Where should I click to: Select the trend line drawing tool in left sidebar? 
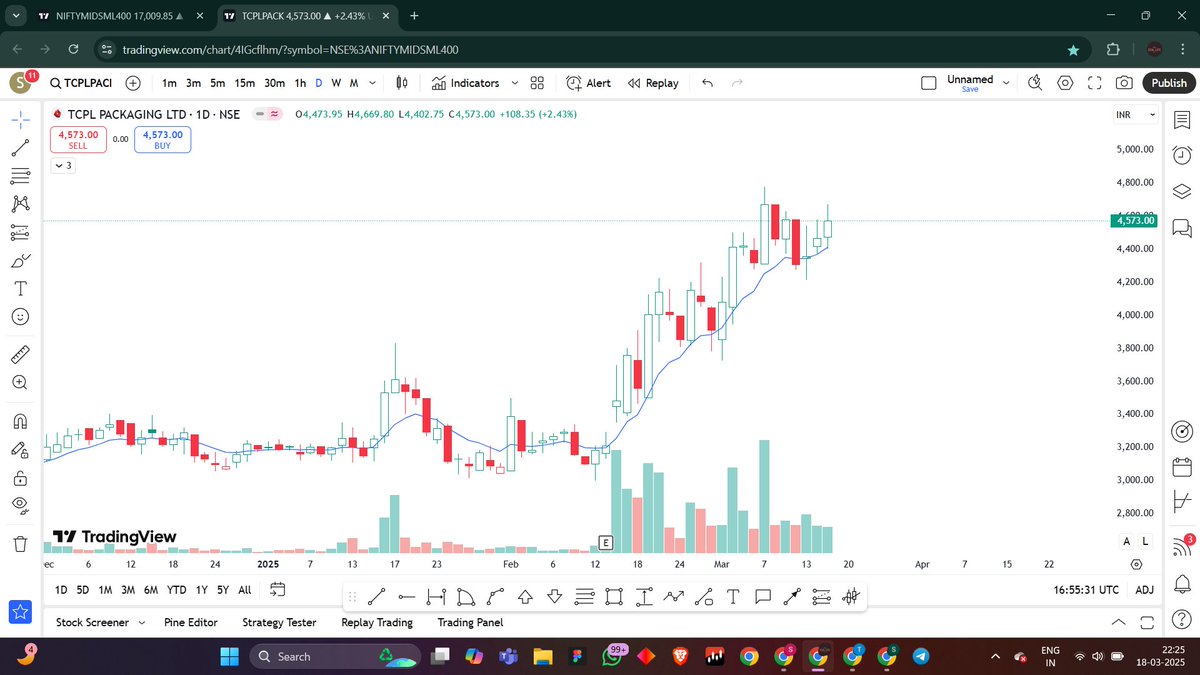pos(20,147)
